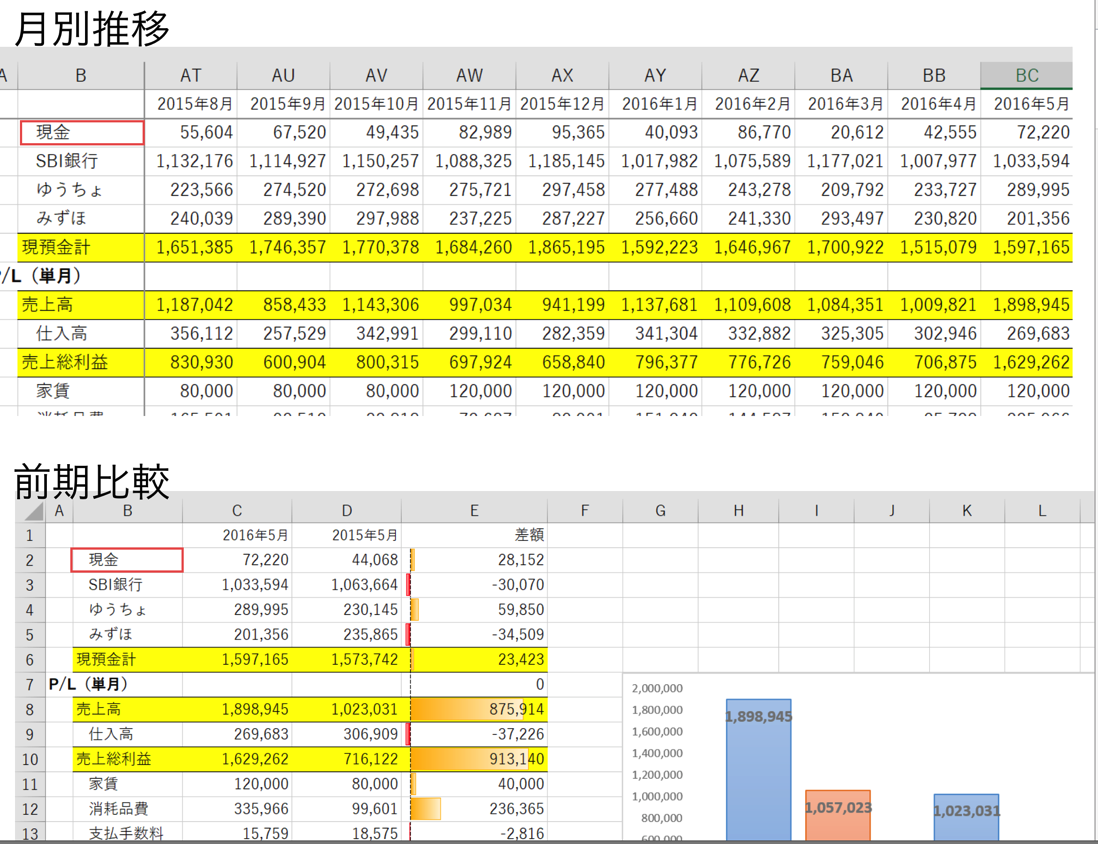Select column header BC in top sheet
Viewport: 1098px width, 844px height.
click(x=1026, y=76)
